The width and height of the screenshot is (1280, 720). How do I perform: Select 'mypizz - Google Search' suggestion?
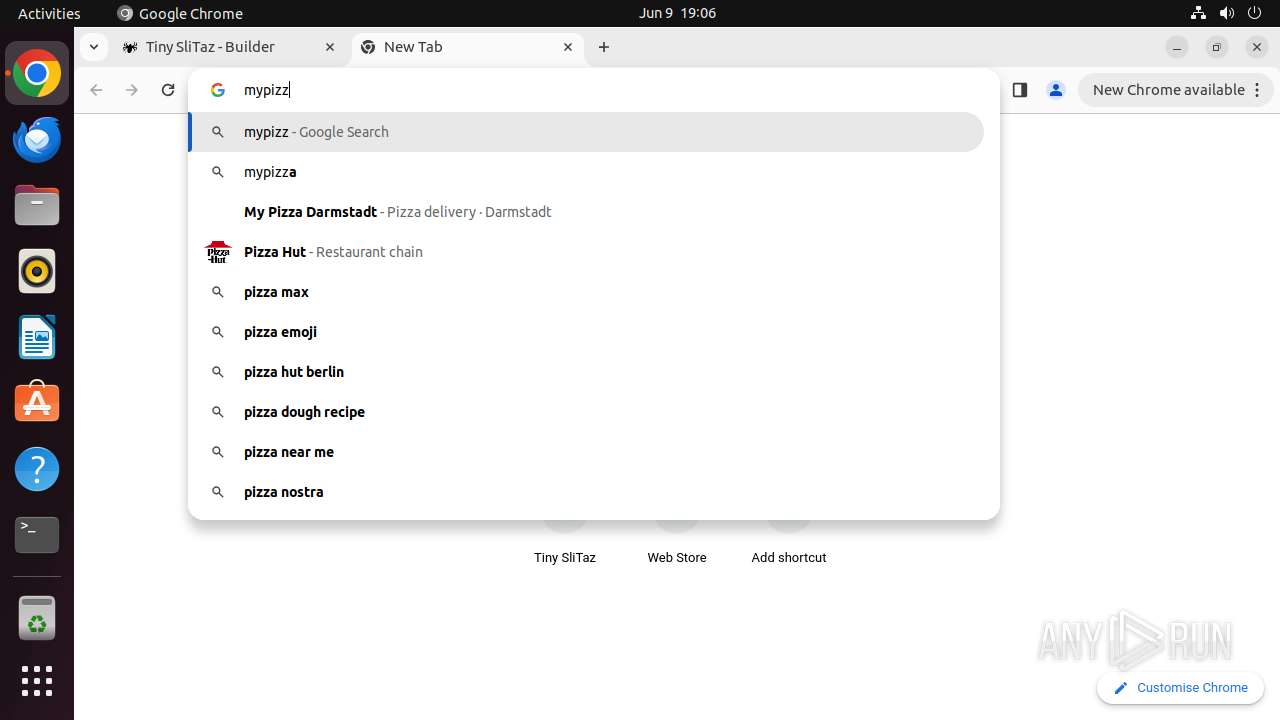pyautogui.click(x=587, y=132)
